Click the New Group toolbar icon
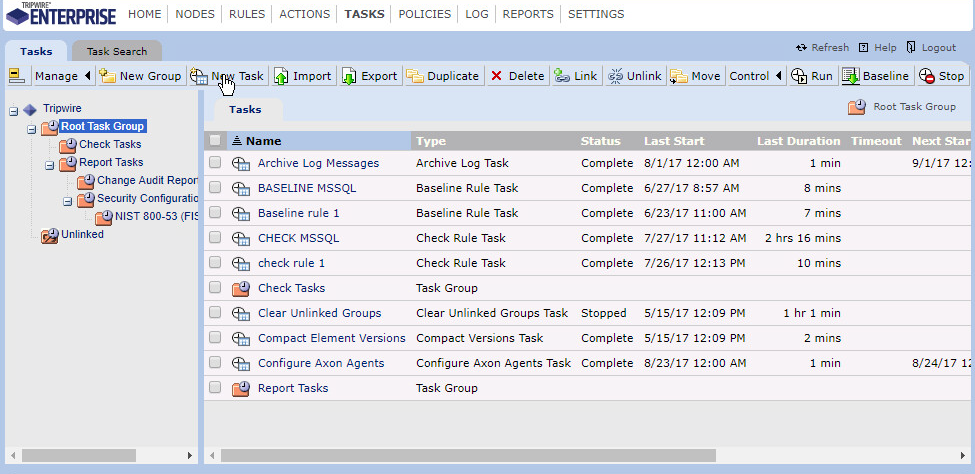Image resolution: width=975 pixels, height=474 pixels. (x=107, y=76)
